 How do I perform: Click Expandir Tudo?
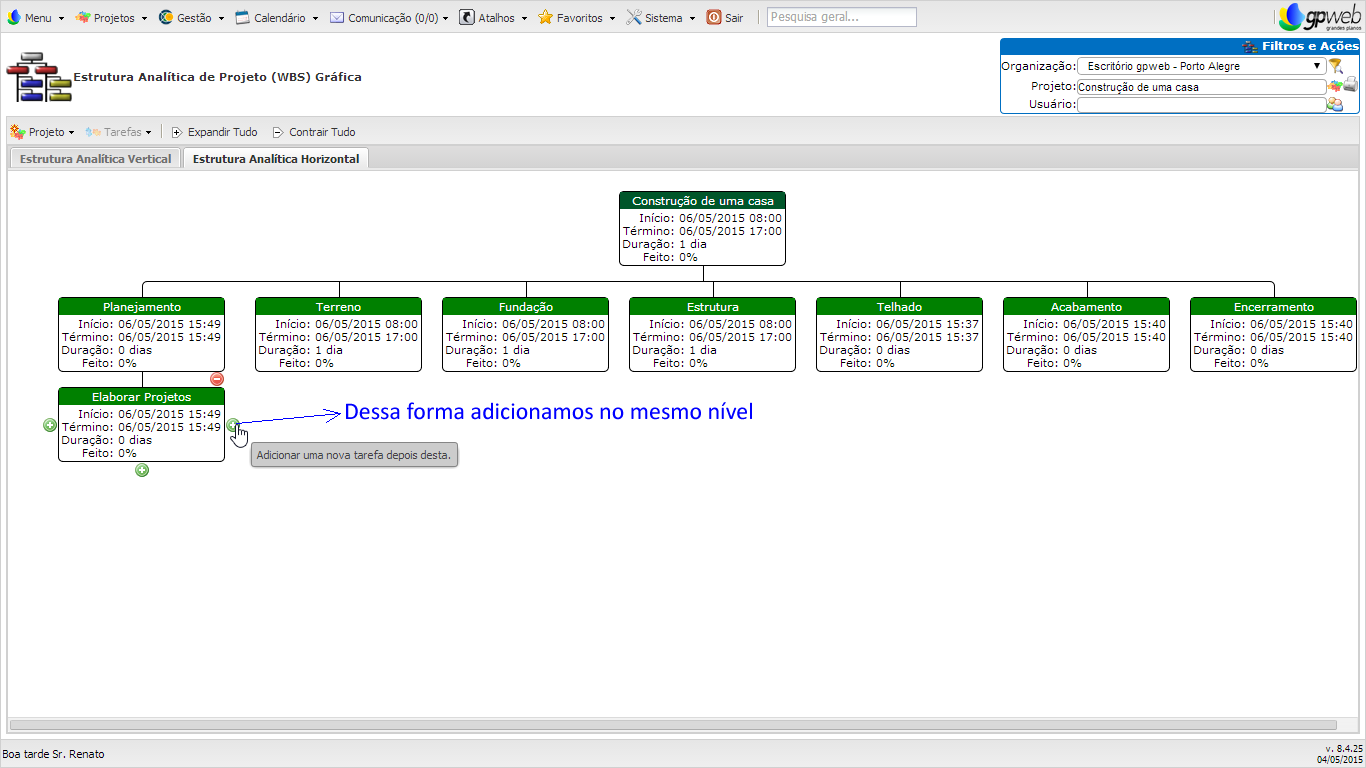(x=214, y=132)
